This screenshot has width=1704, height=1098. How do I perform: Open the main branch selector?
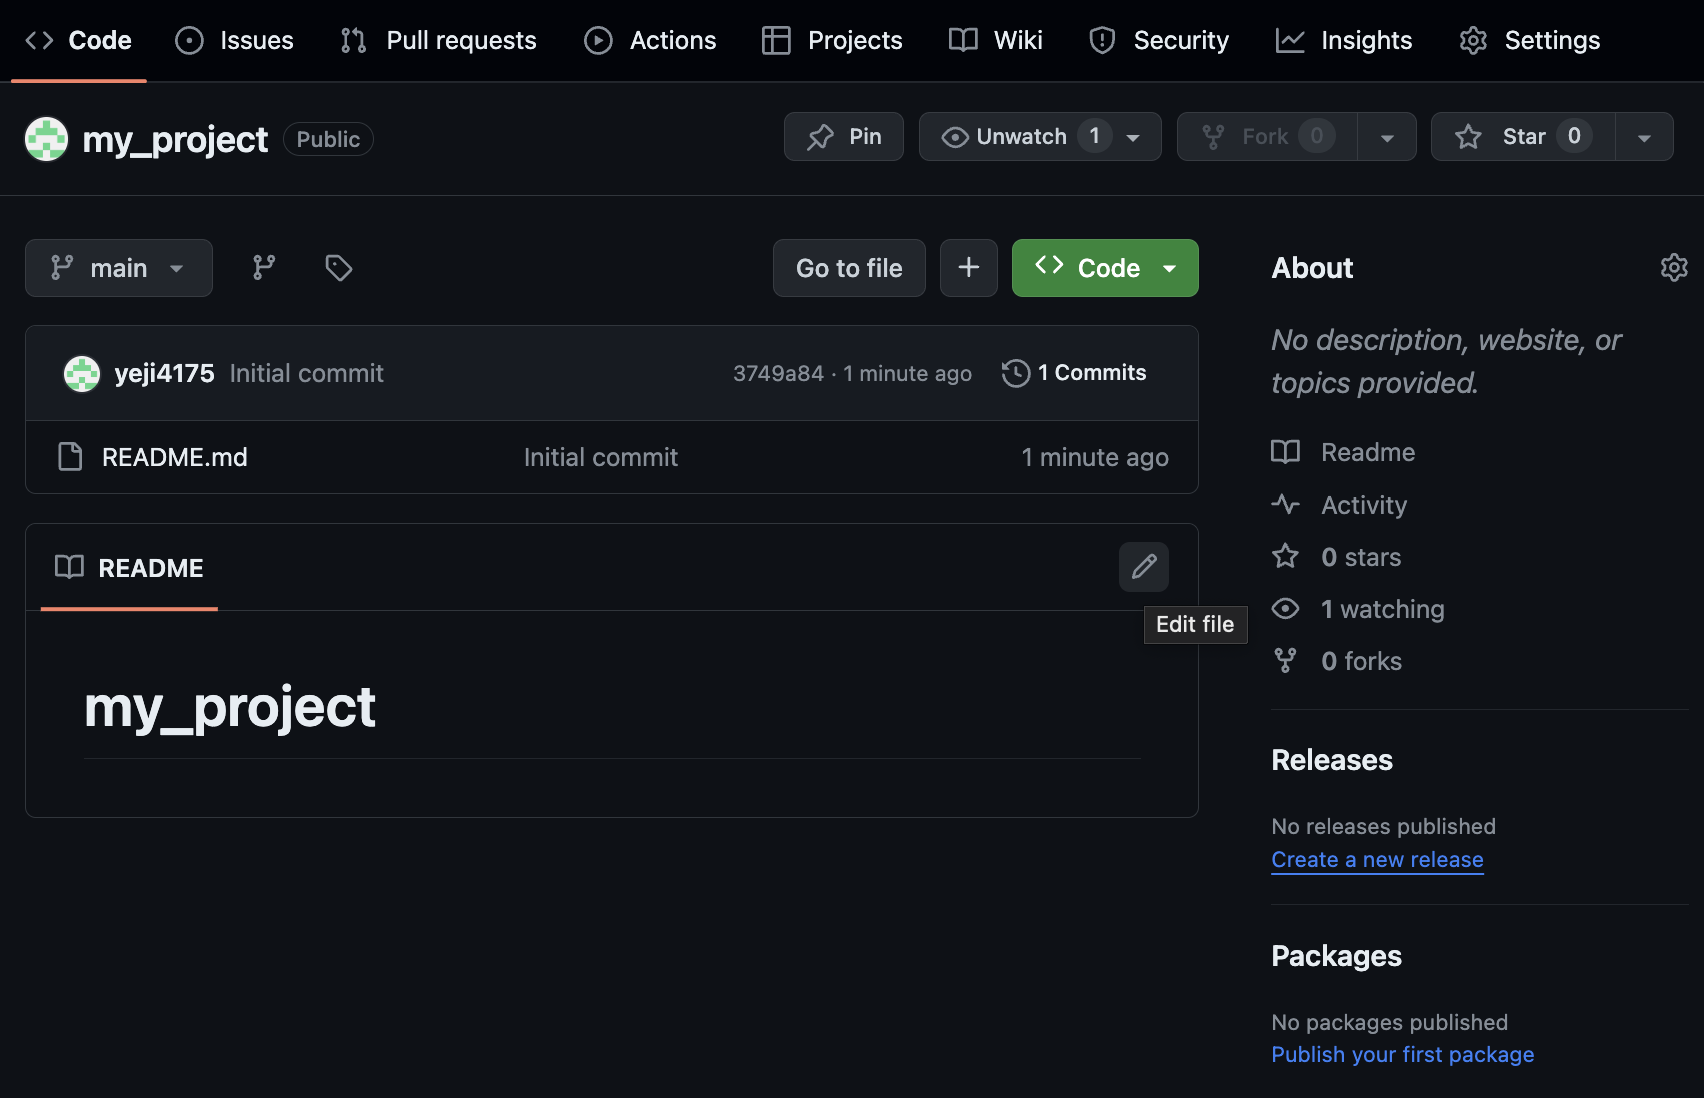[x=119, y=268]
